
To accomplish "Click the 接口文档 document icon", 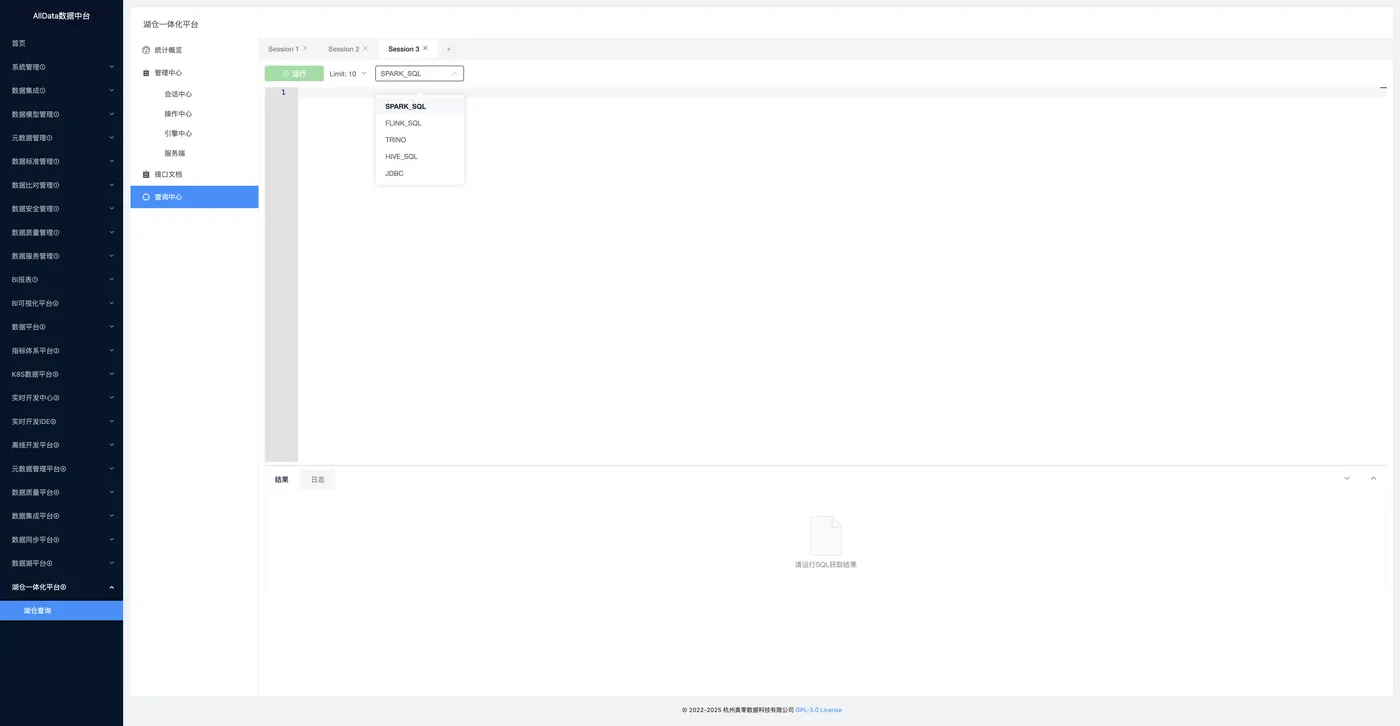I will pyautogui.click(x=146, y=174).
